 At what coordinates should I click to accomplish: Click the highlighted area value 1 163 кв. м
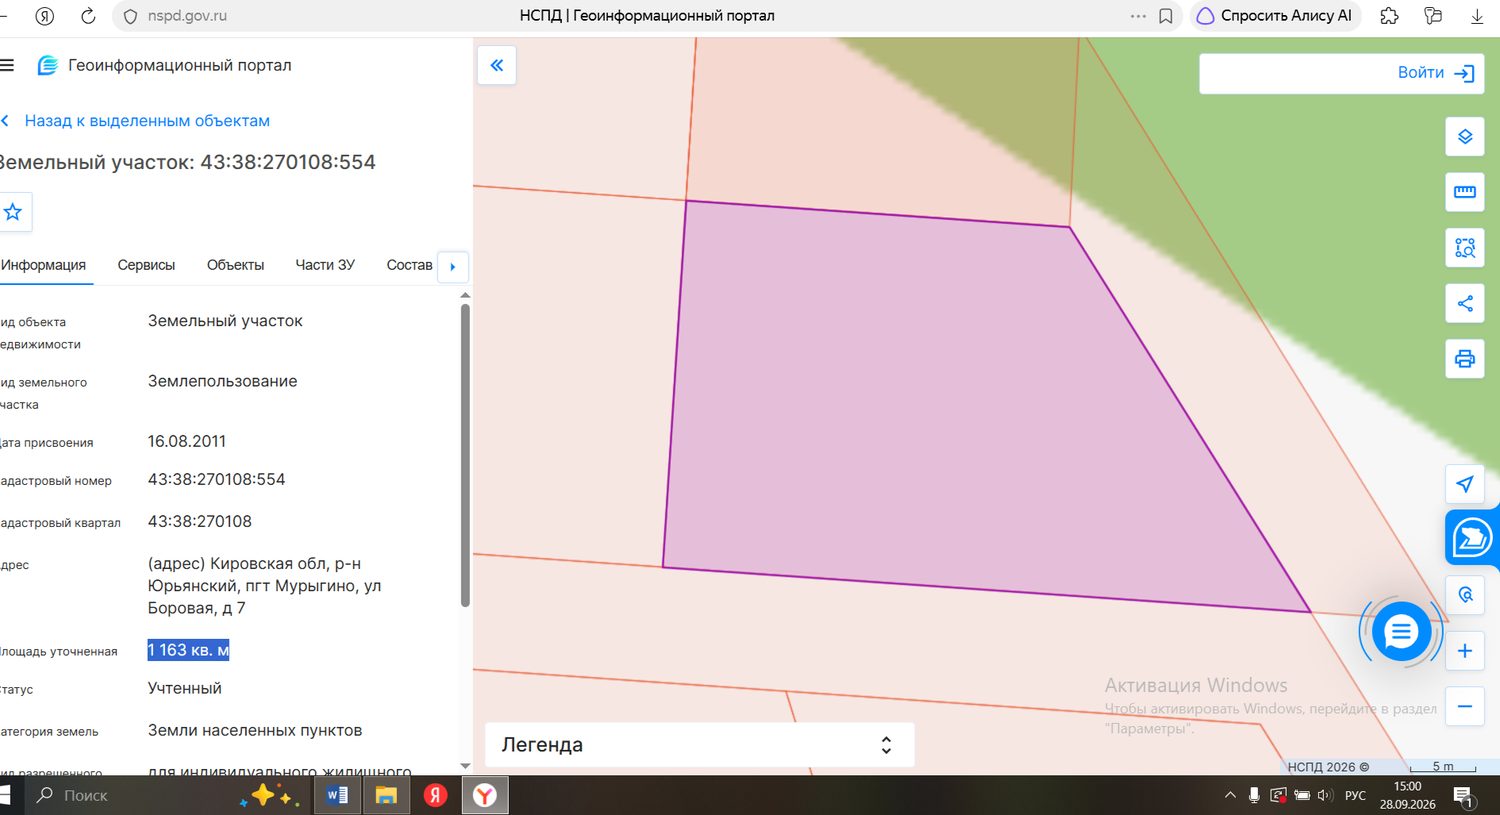point(189,650)
